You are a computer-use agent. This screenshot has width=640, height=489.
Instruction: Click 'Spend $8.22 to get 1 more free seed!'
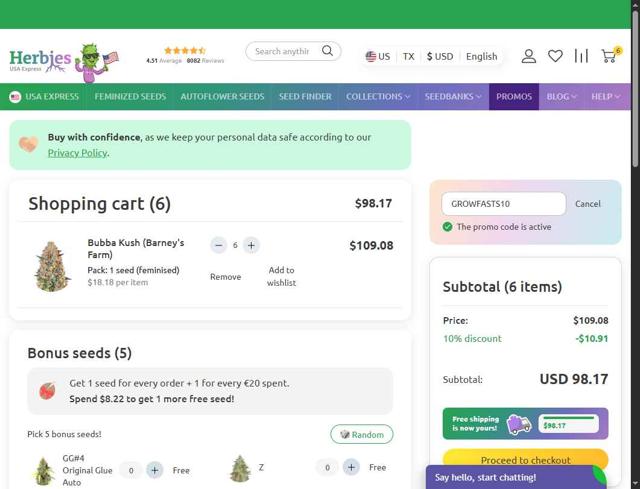[x=151, y=399]
